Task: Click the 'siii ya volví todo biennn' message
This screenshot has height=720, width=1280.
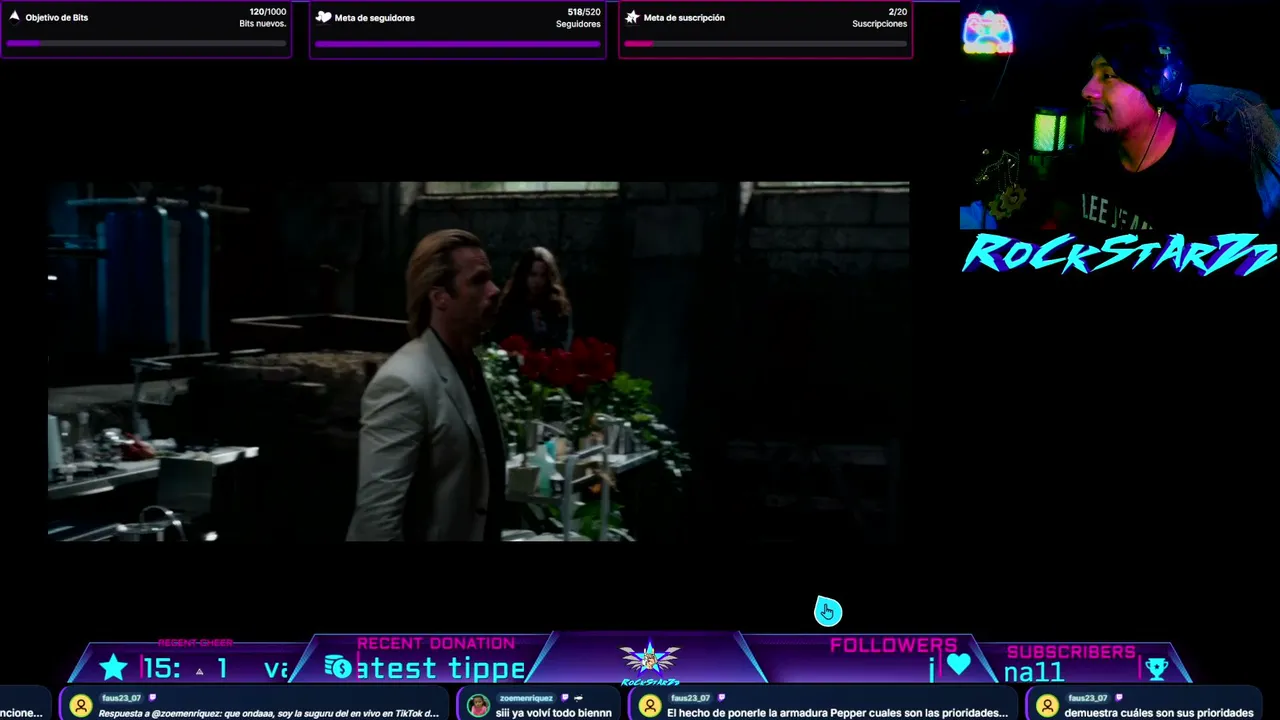Action: click(554, 713)
